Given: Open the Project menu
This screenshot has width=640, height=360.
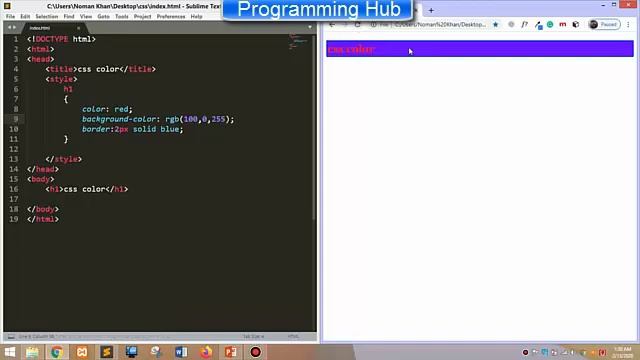Looking at the screenshot, I should (x=142, y=17).
